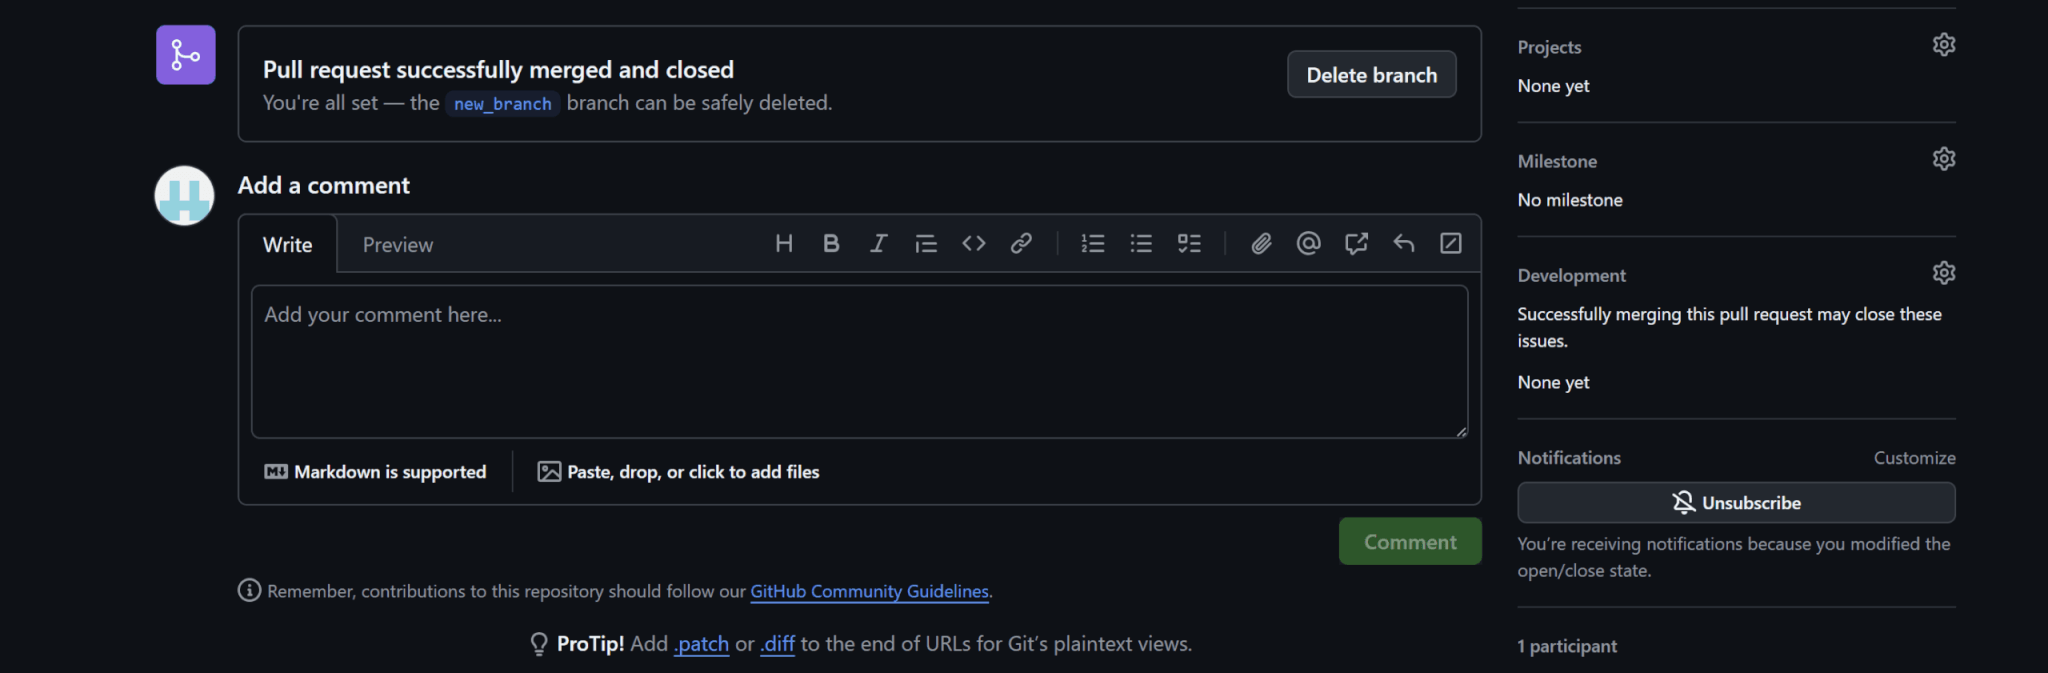This screenshot has width=2048, height=673.
Task: Unsubscribe from pull request notifications
Action: coord(1736,503)
